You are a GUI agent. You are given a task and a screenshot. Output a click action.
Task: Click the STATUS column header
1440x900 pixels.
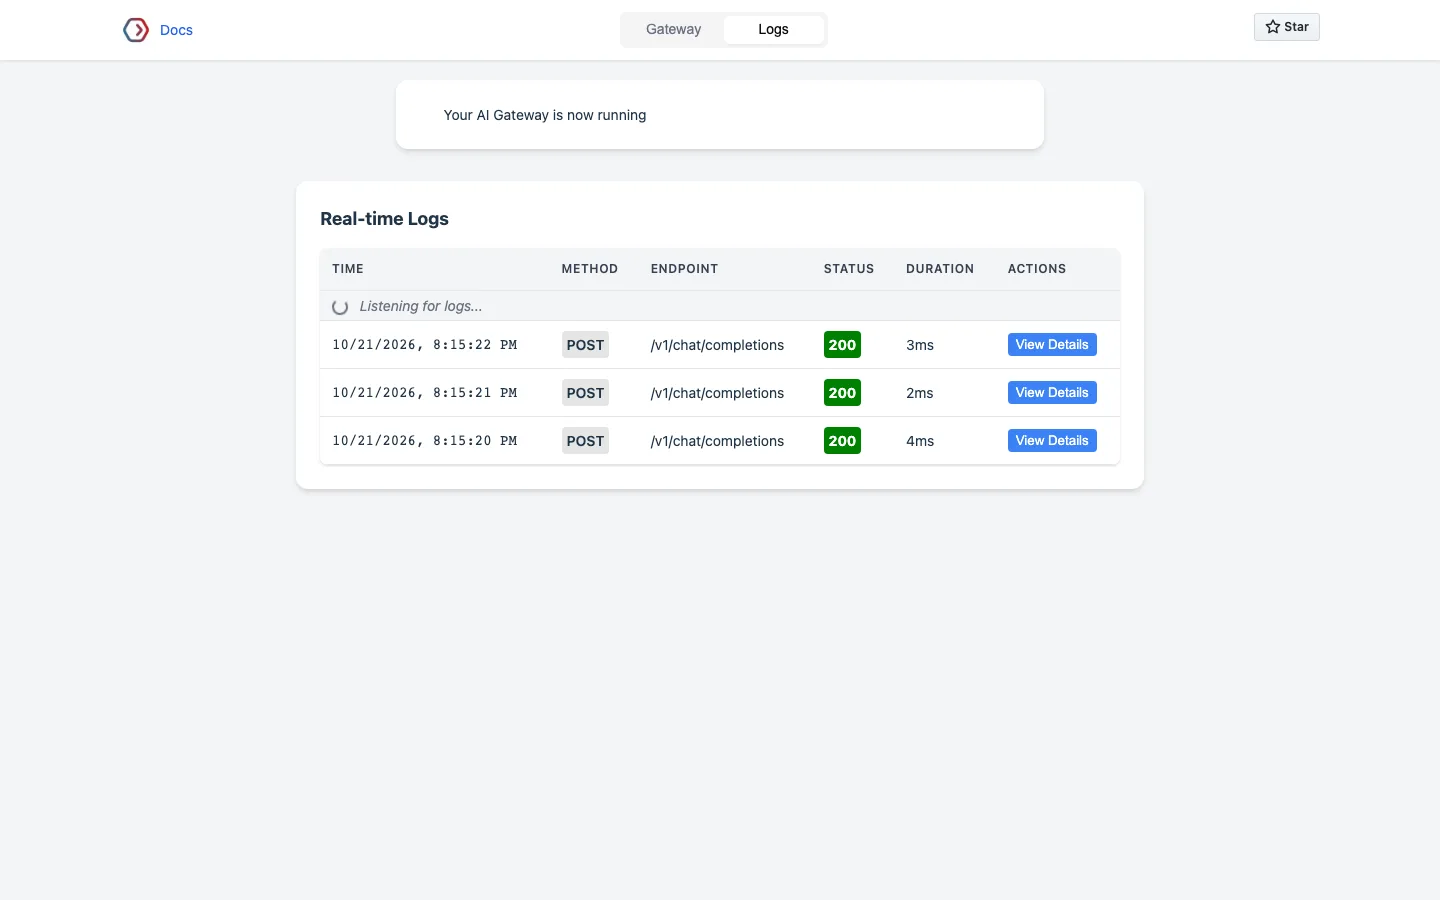(849, 269)
